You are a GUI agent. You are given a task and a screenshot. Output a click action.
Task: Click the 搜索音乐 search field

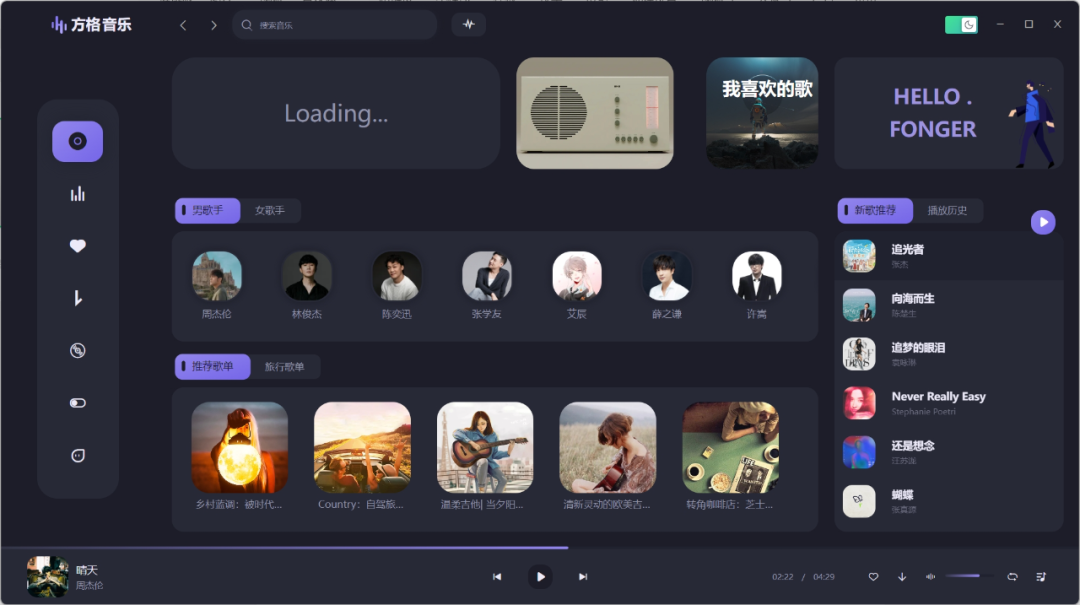(x=340, y=25)
